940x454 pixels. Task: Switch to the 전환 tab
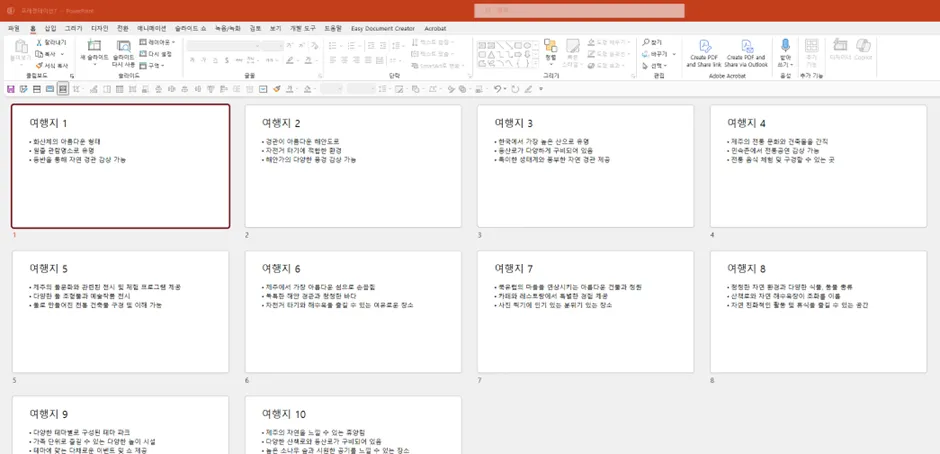[122, 28]
